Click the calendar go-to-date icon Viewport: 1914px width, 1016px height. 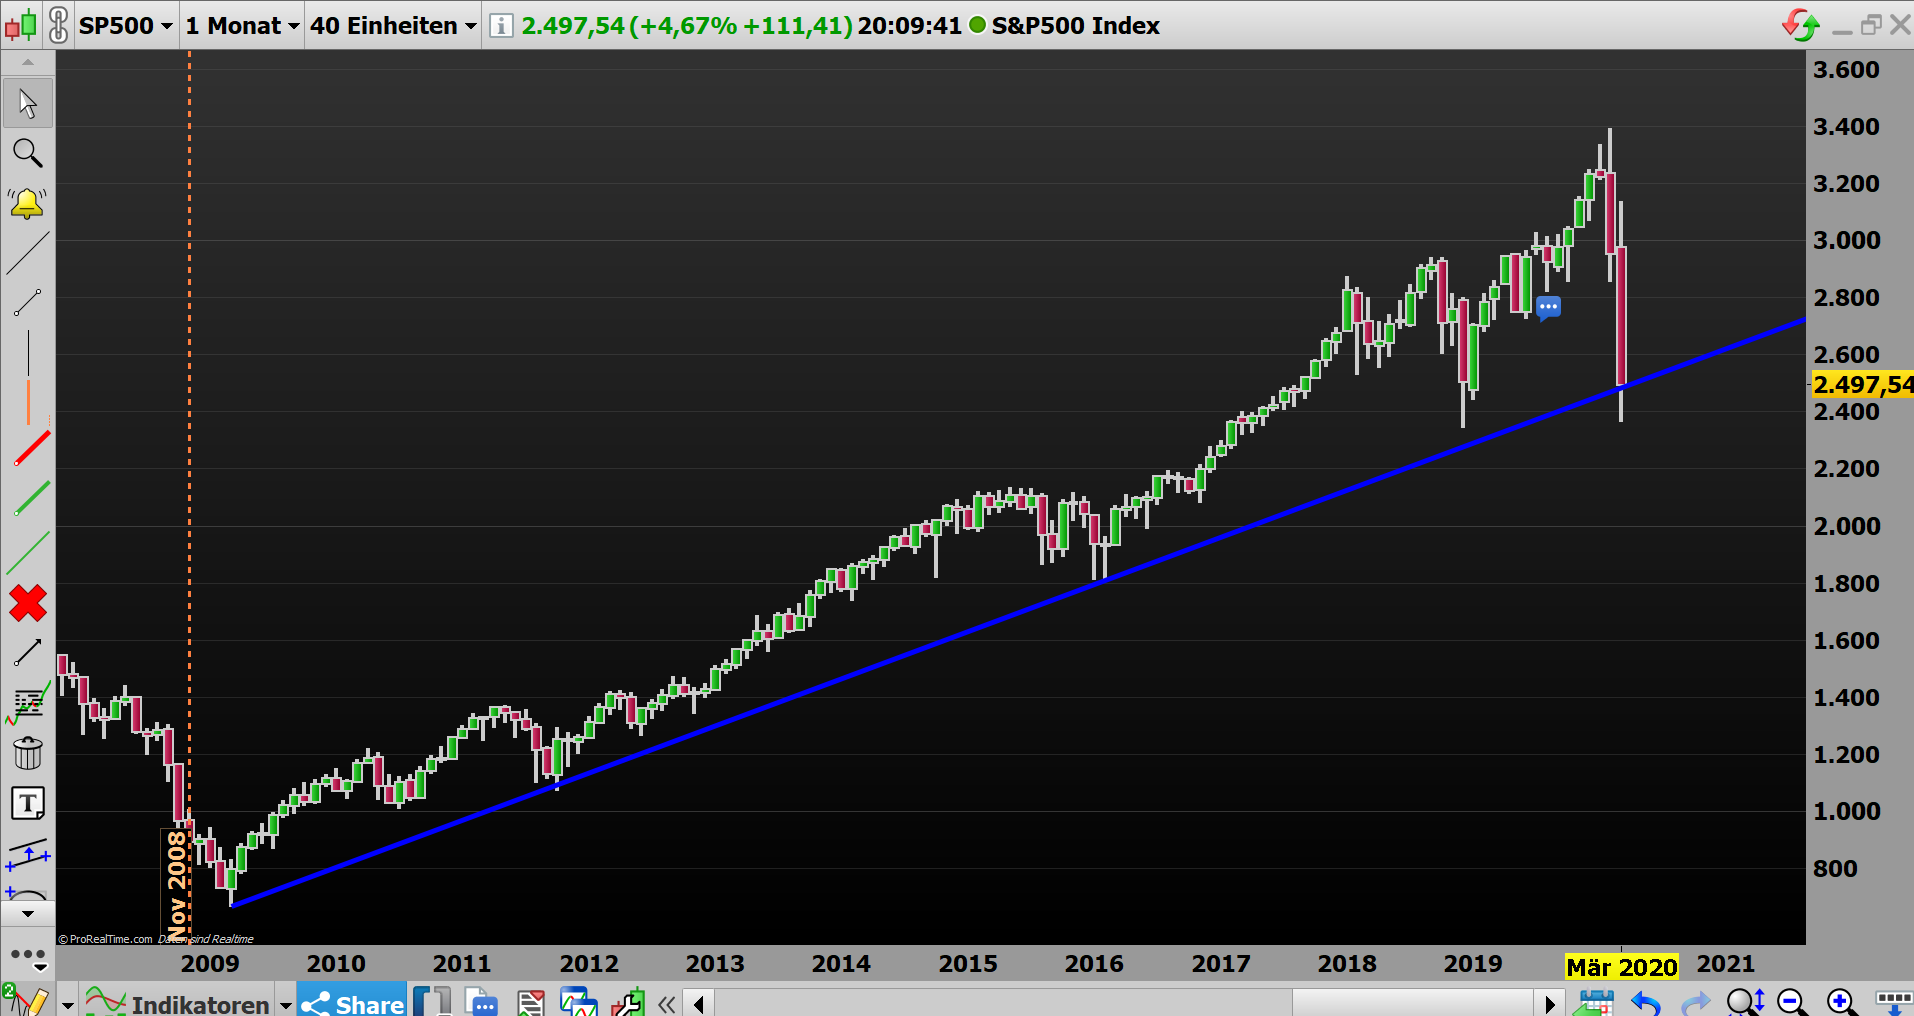pyautogui.click(x=1594, y=1002)
